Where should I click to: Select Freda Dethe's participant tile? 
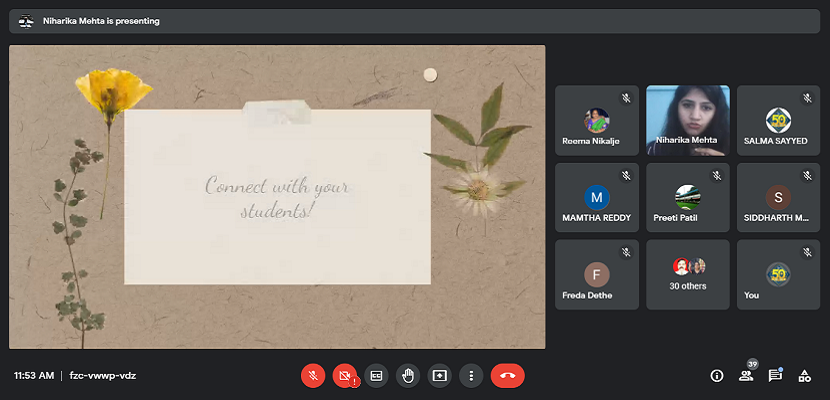point(597,274)
